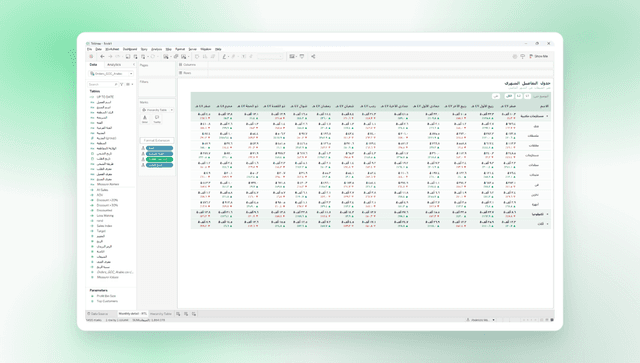Click the first blue pill in the Marks card
Viewport: 640px width, 363px height.
coord(159,148)
